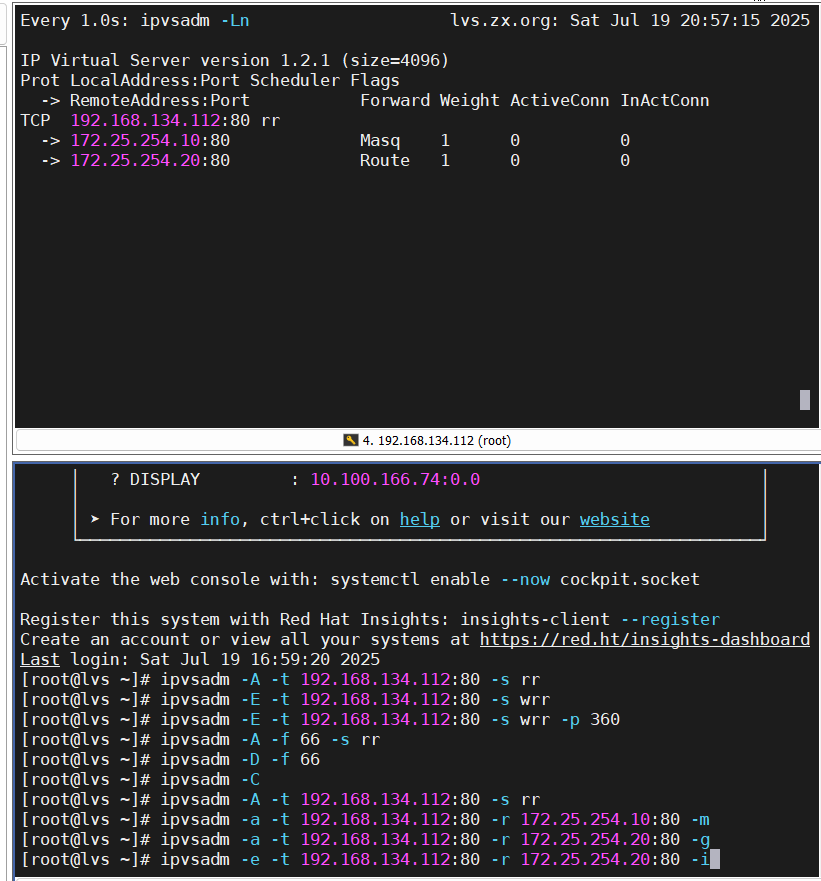The width and height of the screenshot is (821, 881).
Task: Click the "Masq" forward method value
Action: [380, 140]
